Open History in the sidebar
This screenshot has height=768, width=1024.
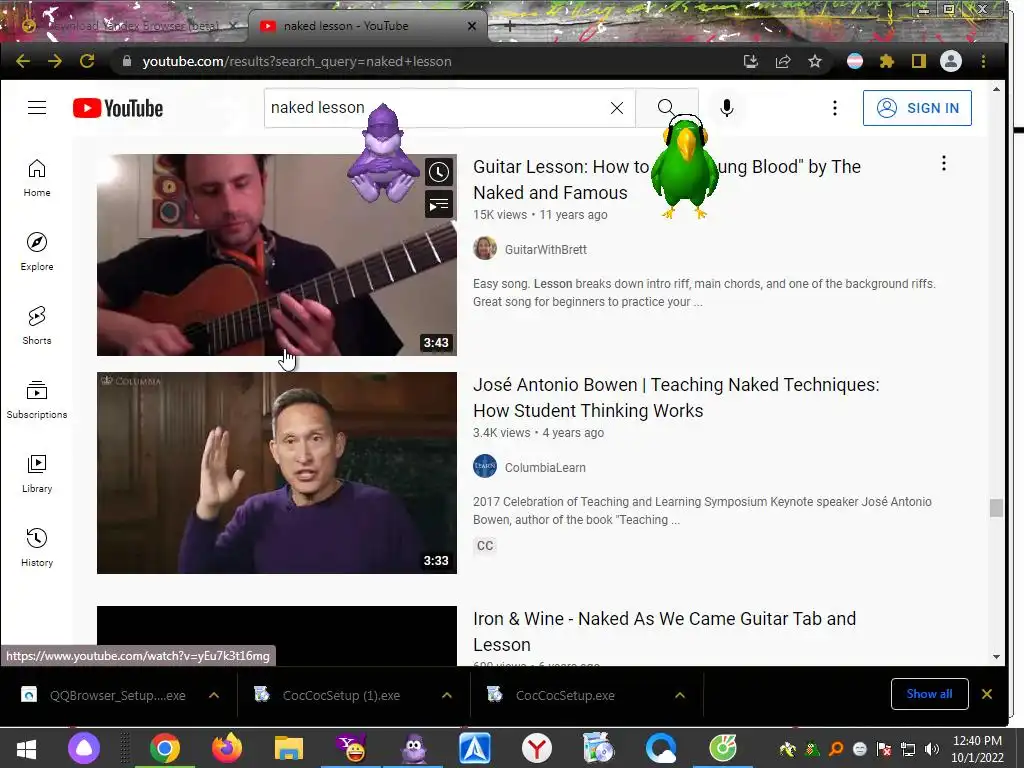pos(37,547)
